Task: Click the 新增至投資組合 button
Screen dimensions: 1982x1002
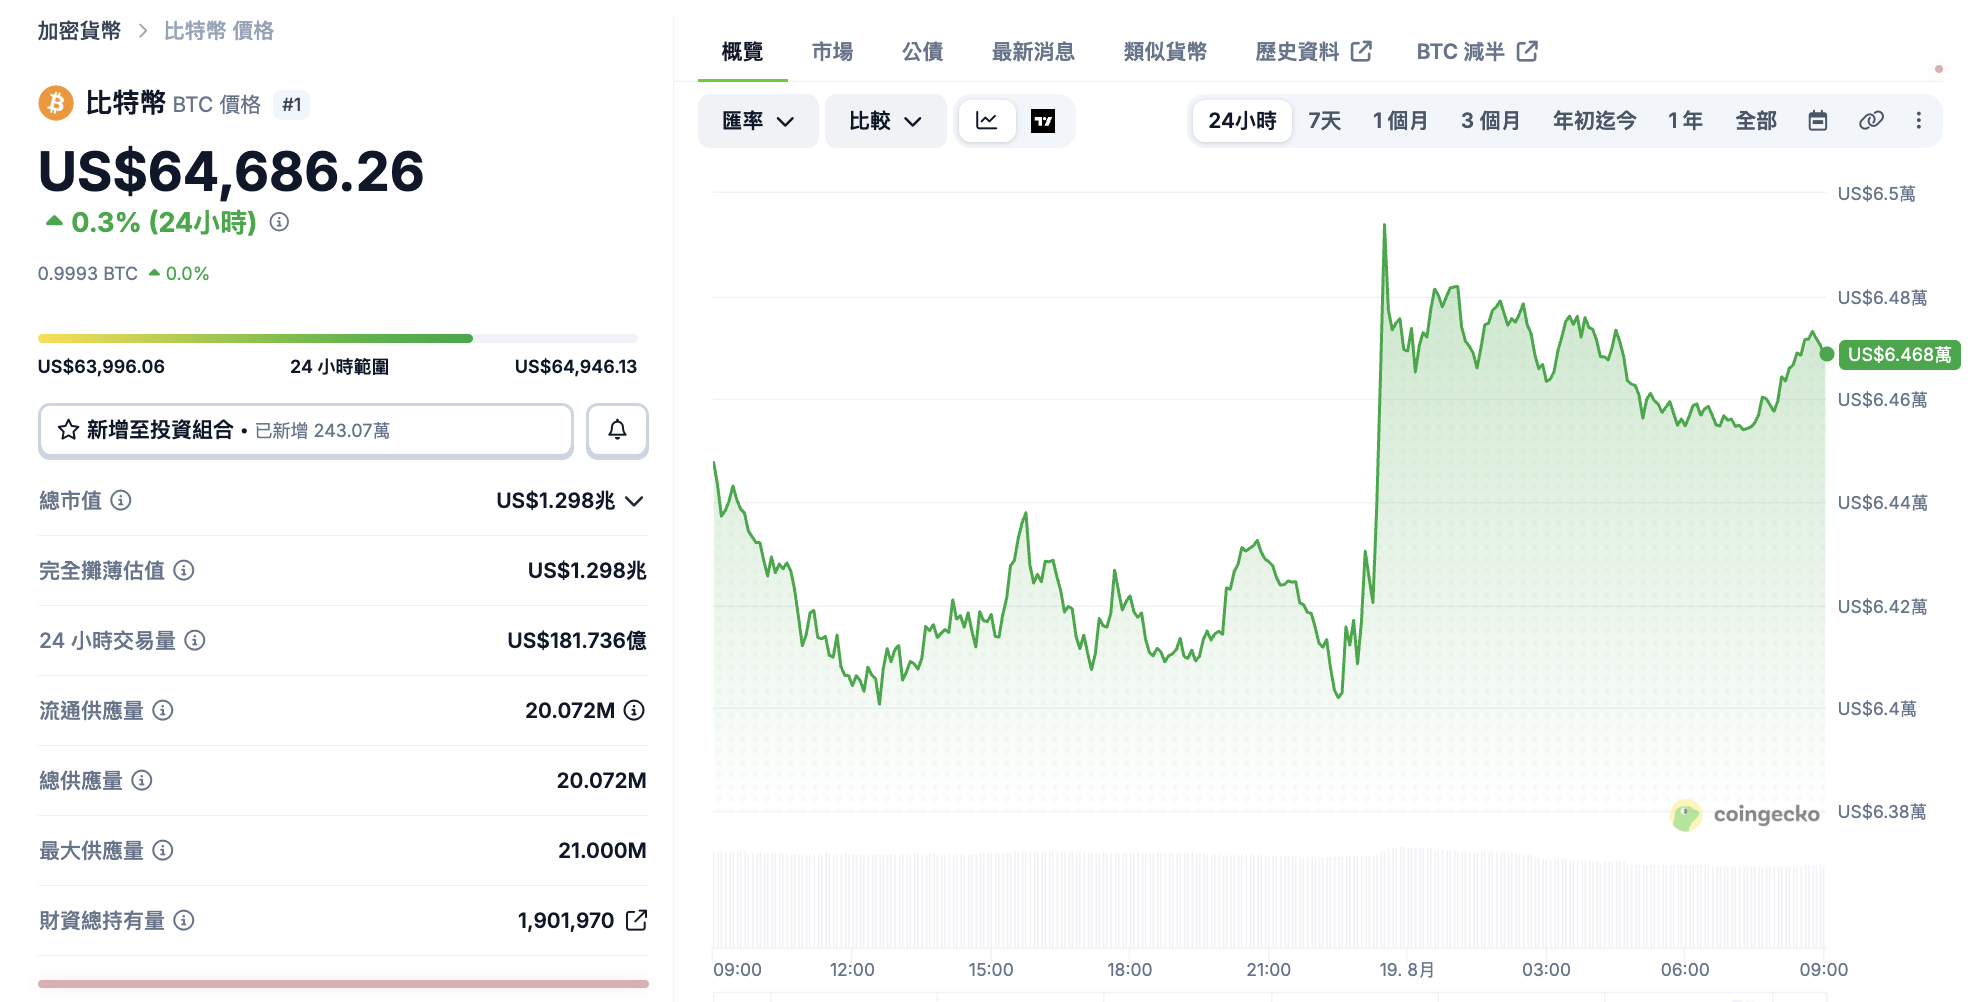Action: pyautogui.click(x=306, y=430)
